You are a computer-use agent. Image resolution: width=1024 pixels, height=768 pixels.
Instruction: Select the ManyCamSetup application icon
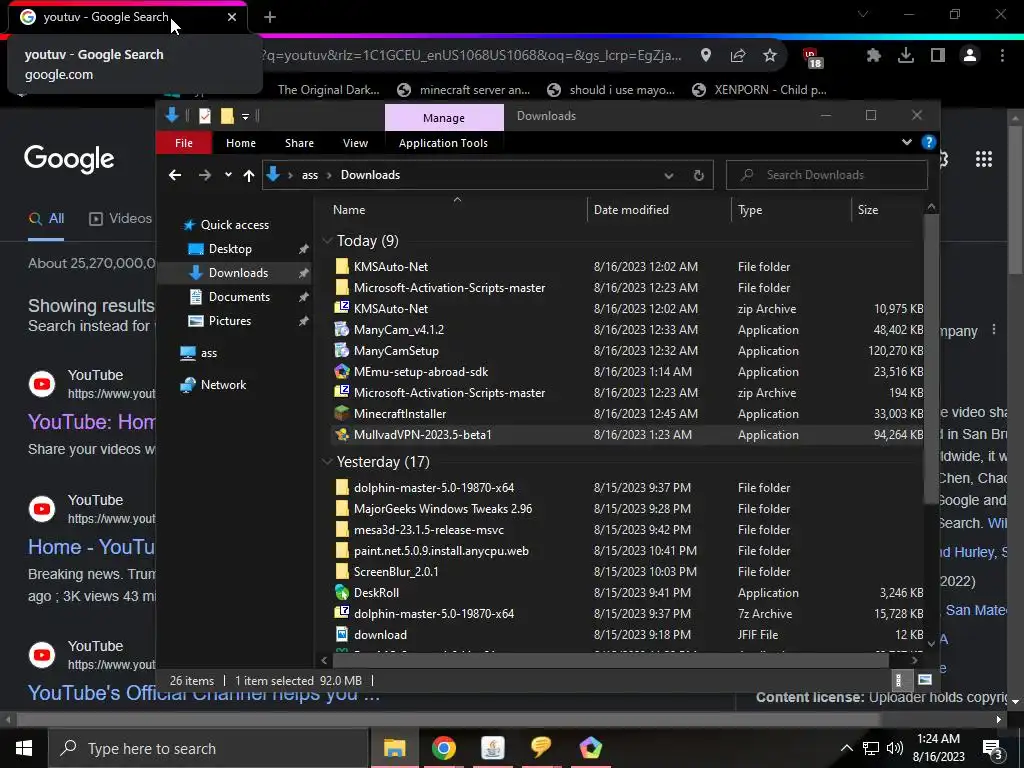click(342, 351)
